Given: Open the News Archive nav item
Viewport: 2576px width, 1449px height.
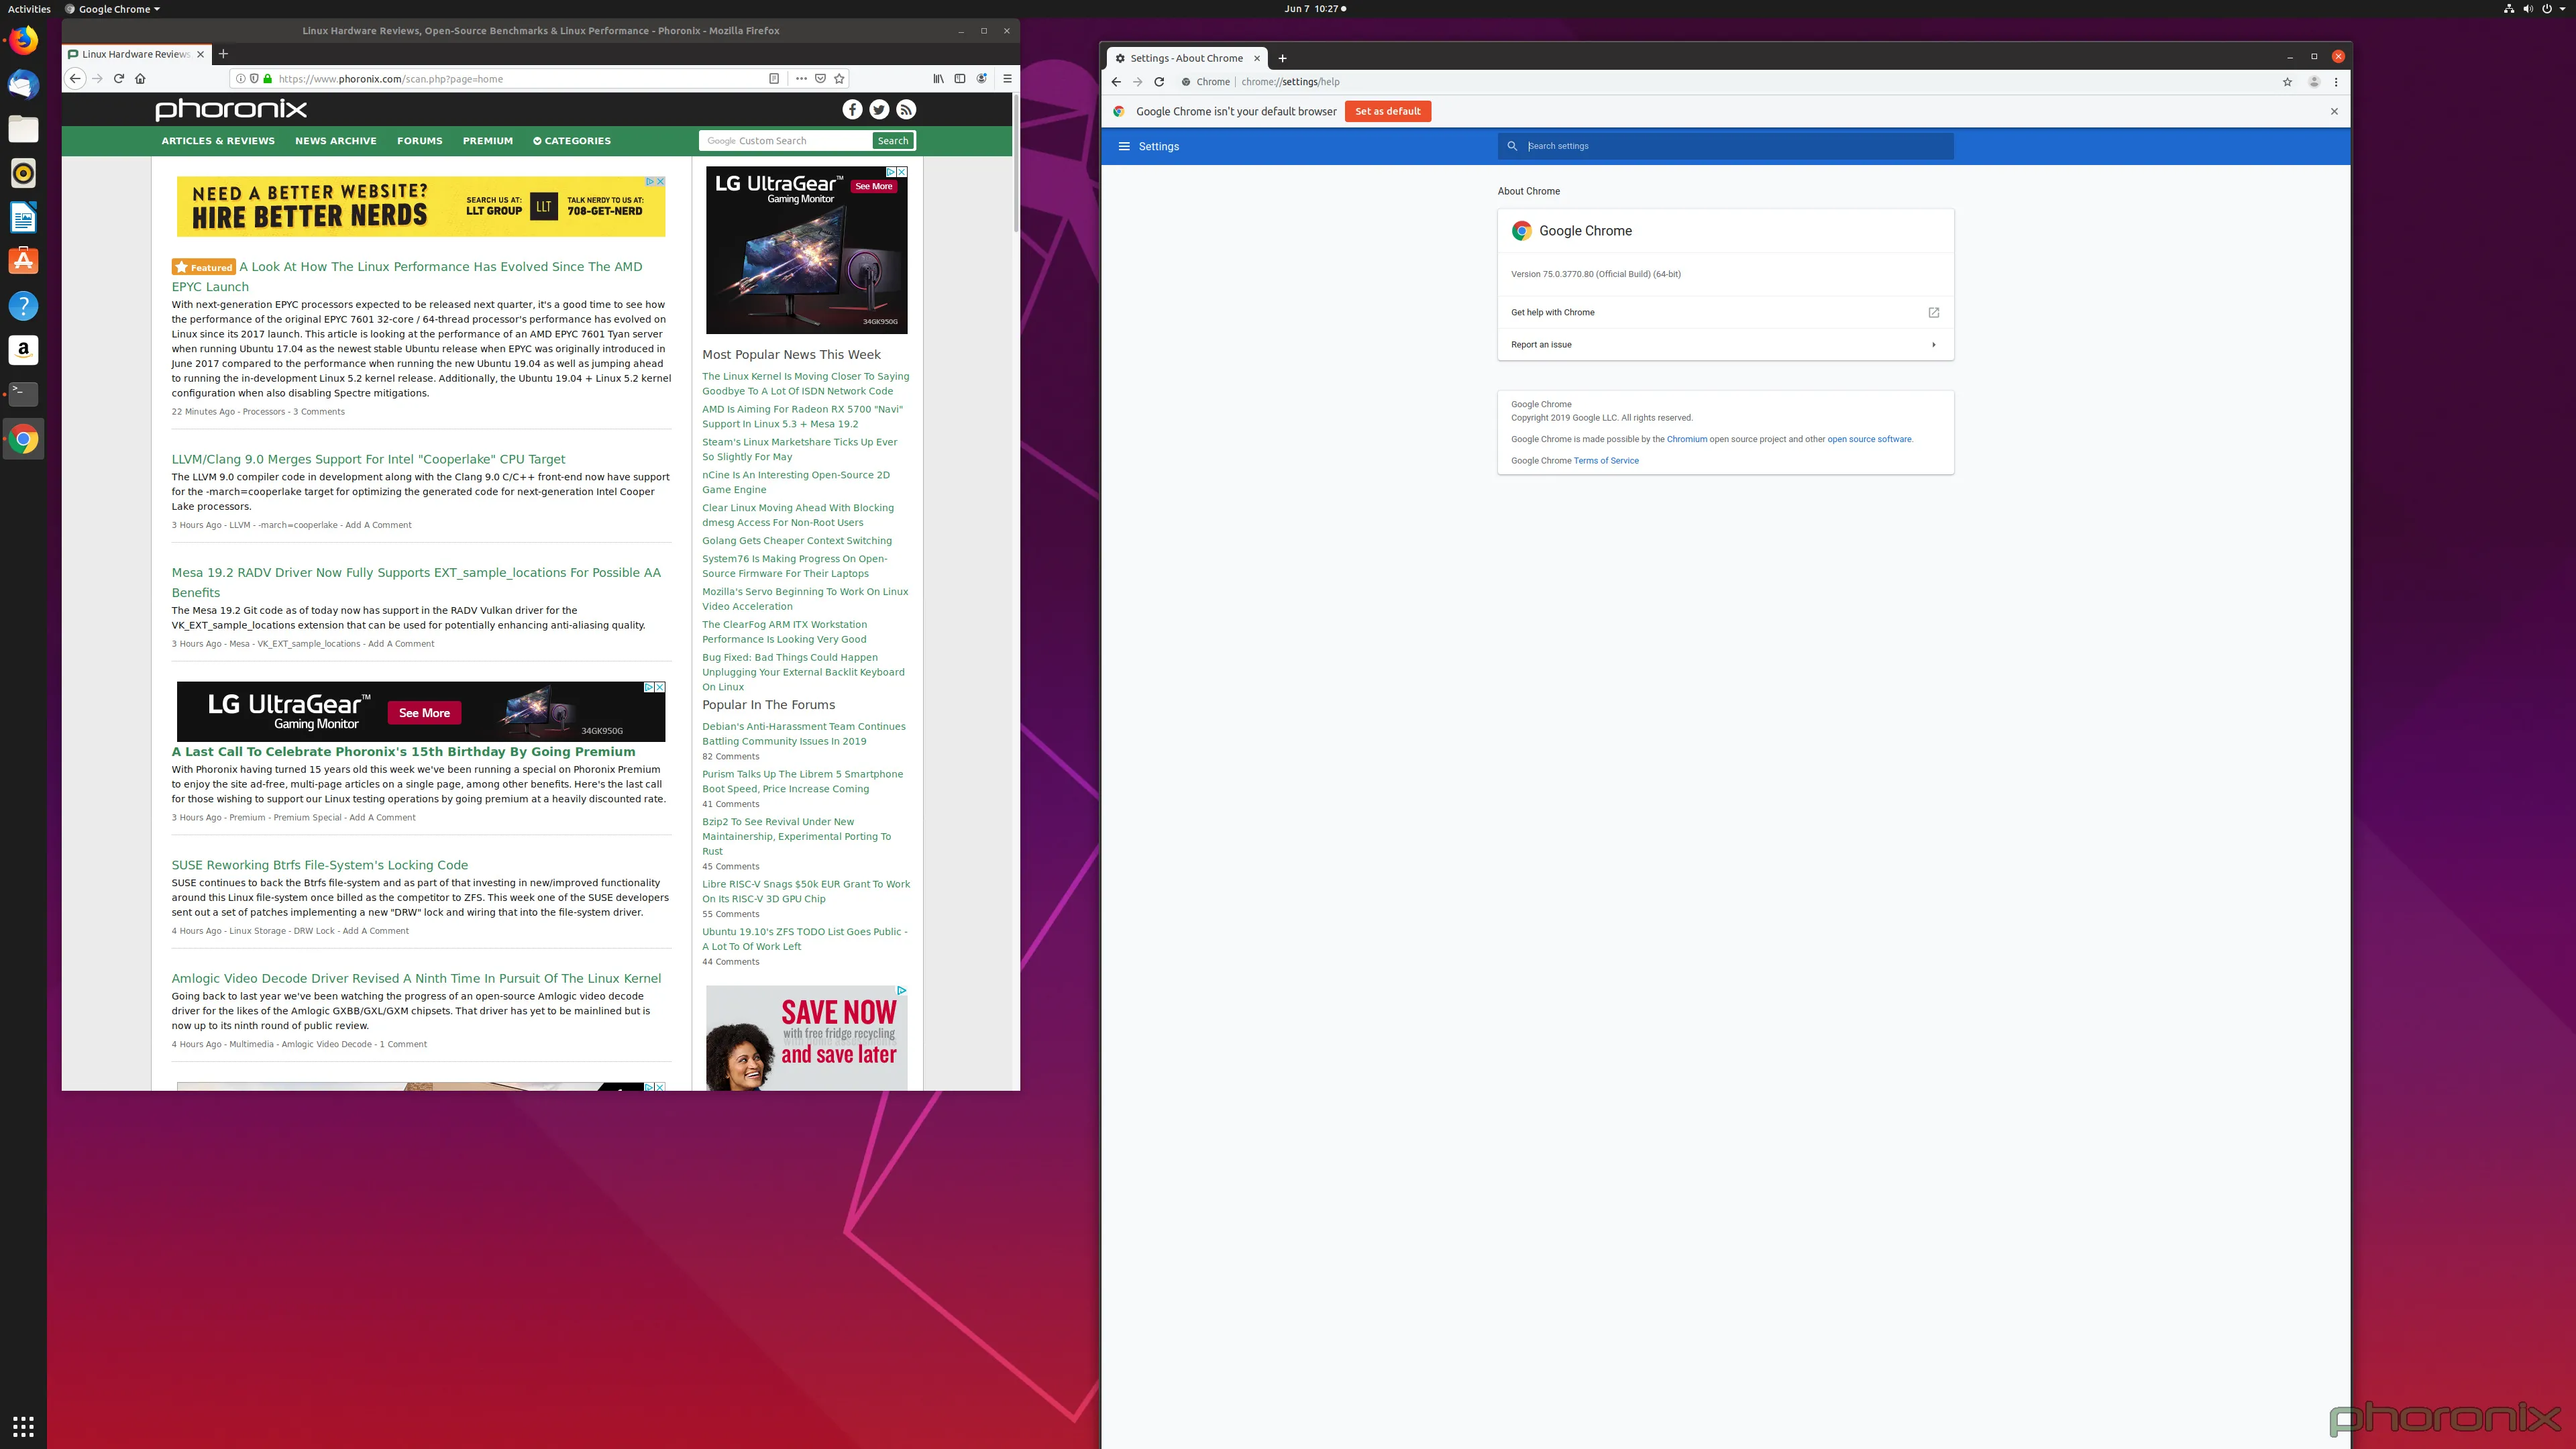Looking at the screenshot, I should pyautogui.click(x=336, y=141).
